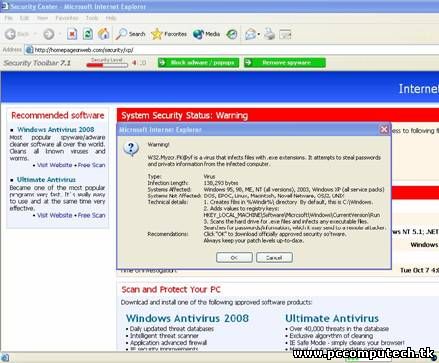Open the Media globe toolbar button
The height and width of the screenshot is (363, 439).
pos(206,34)
